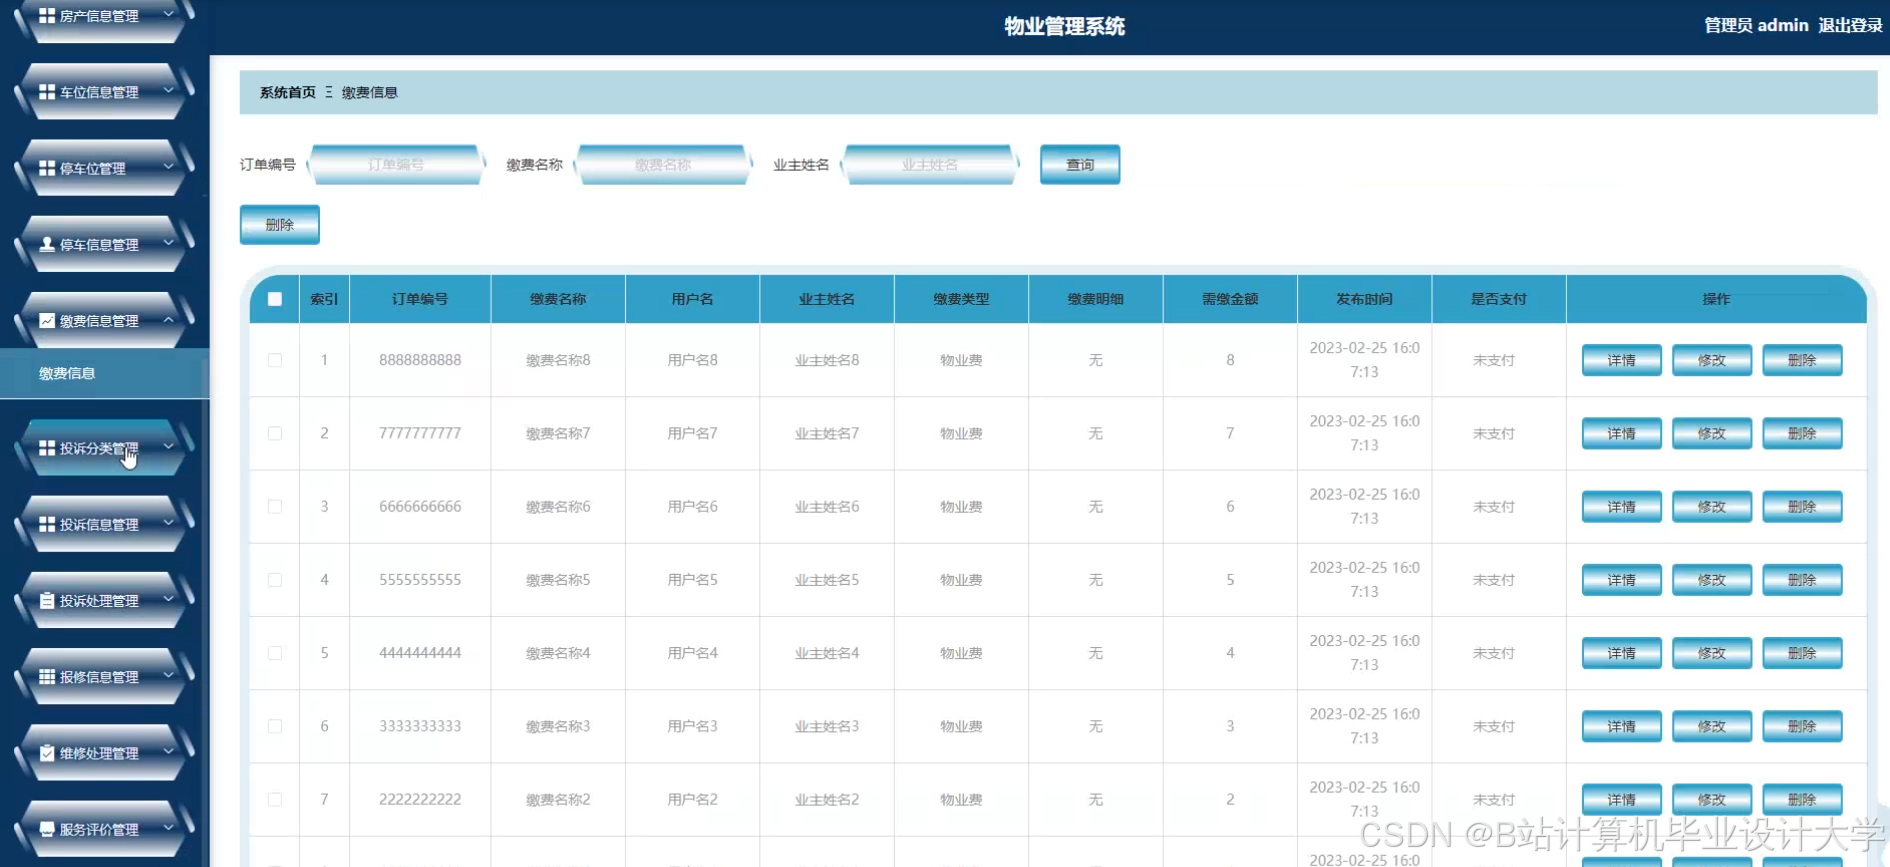Click the 删除 button above the table

pos(280,225)
